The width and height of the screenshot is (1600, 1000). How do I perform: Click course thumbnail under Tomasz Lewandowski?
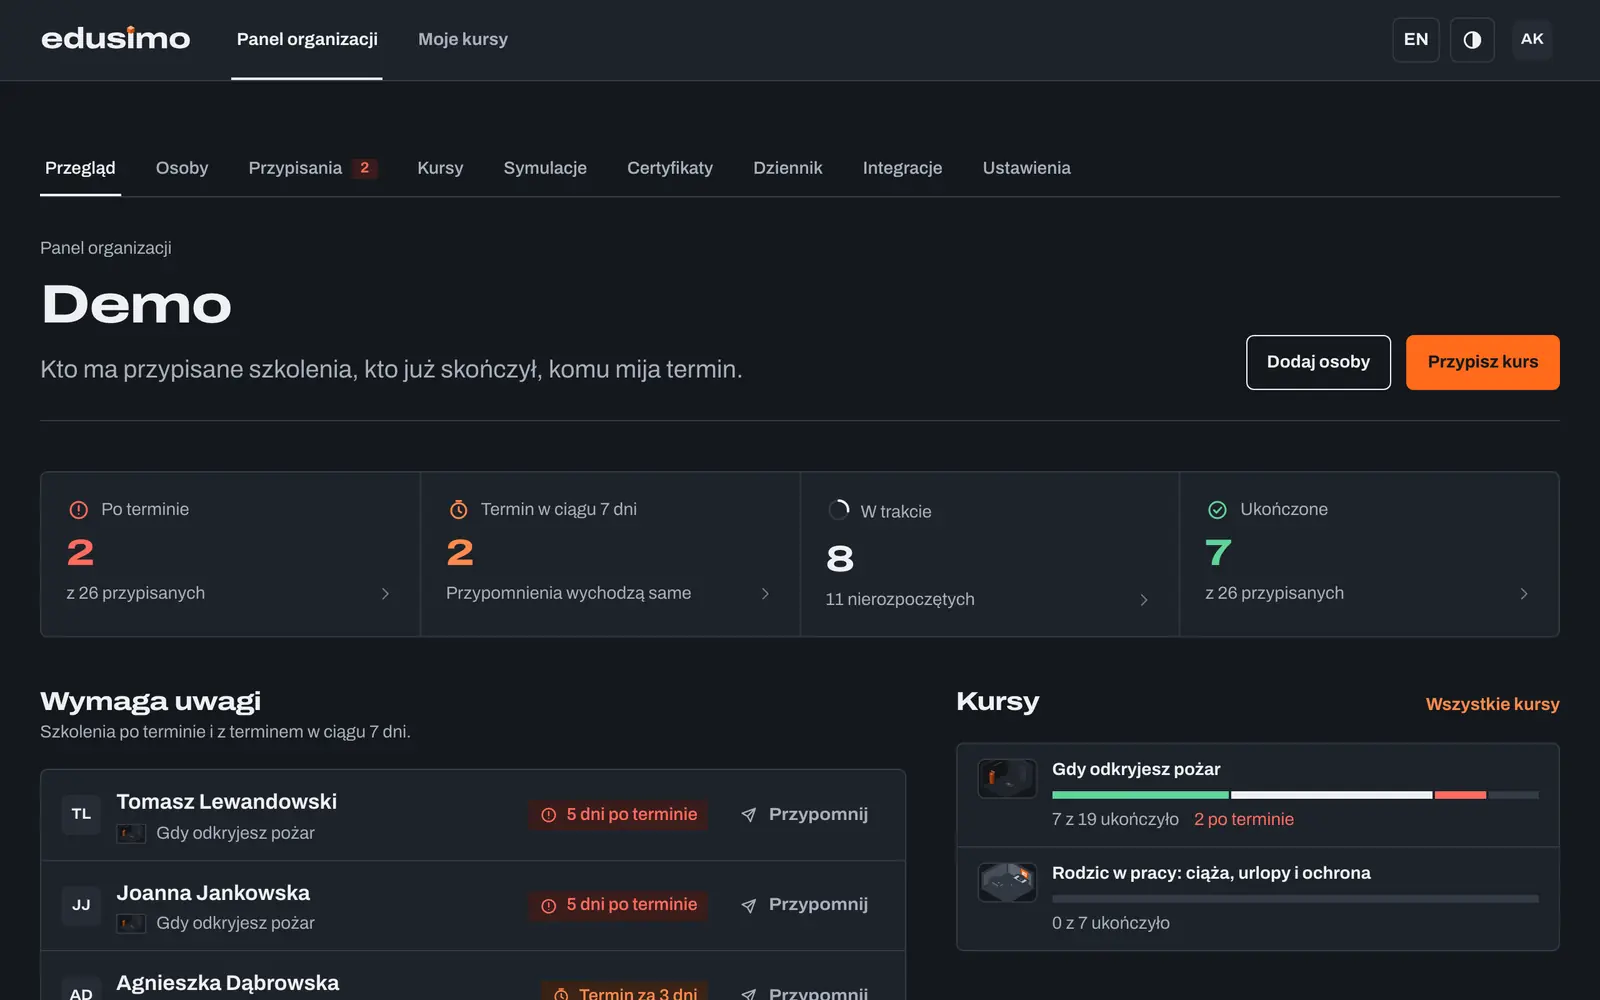click(x=131, y=833)
